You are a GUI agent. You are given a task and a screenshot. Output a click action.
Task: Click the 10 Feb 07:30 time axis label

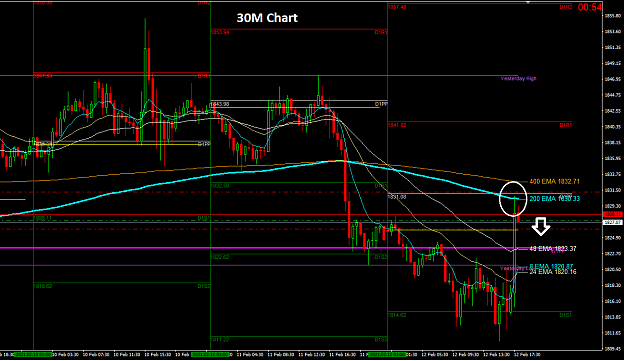point(97,354)
